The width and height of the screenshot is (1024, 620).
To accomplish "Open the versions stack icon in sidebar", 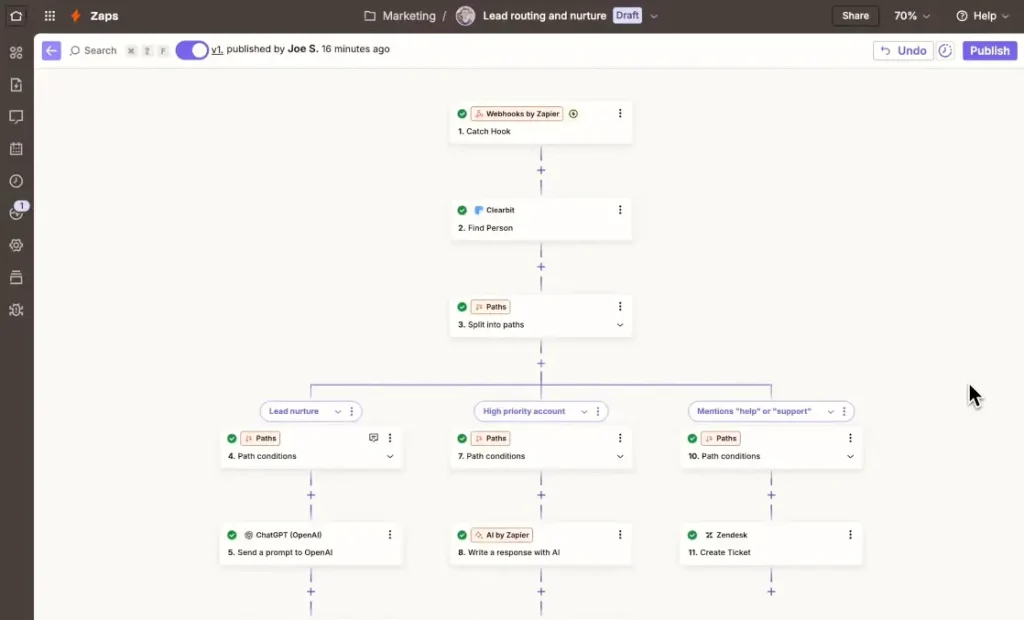I will [x=16, y=277].
